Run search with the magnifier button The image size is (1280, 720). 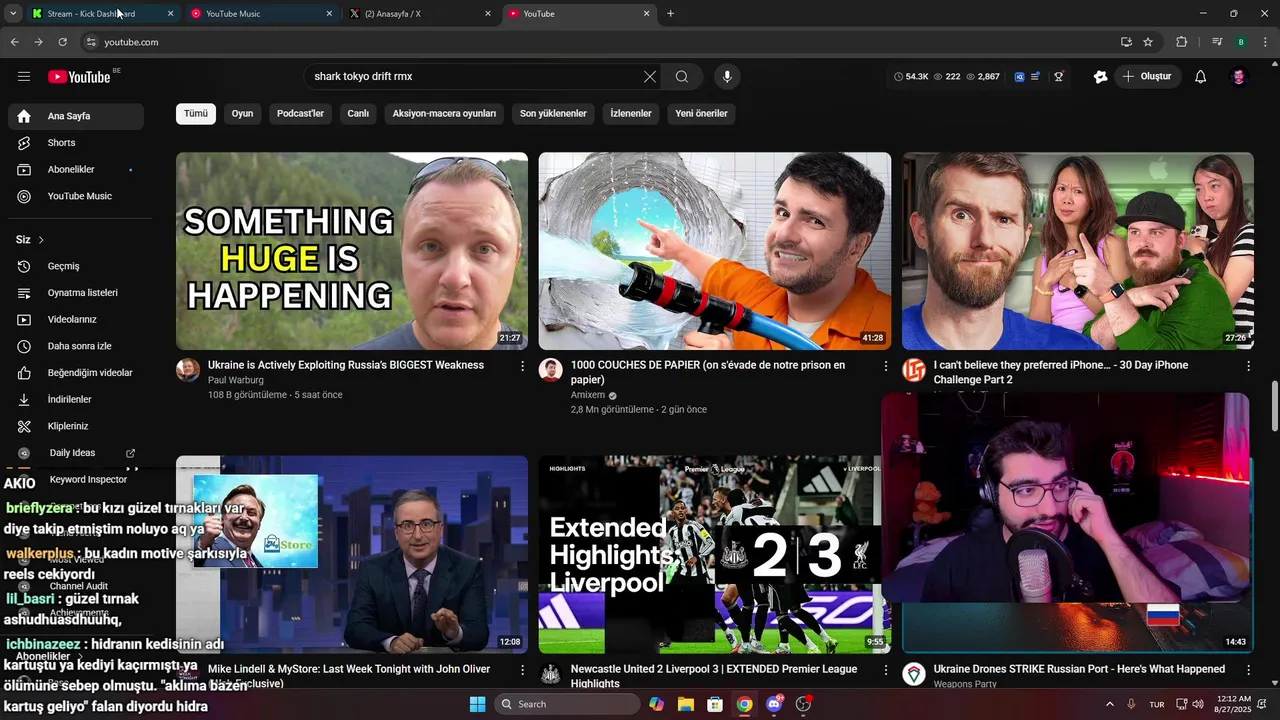(682, 77)
